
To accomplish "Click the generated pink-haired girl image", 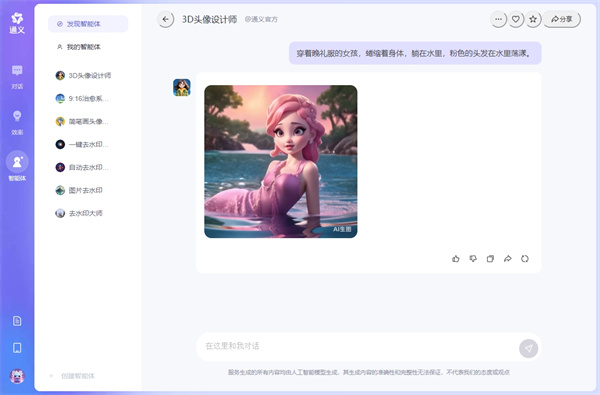I will point(280,162).
